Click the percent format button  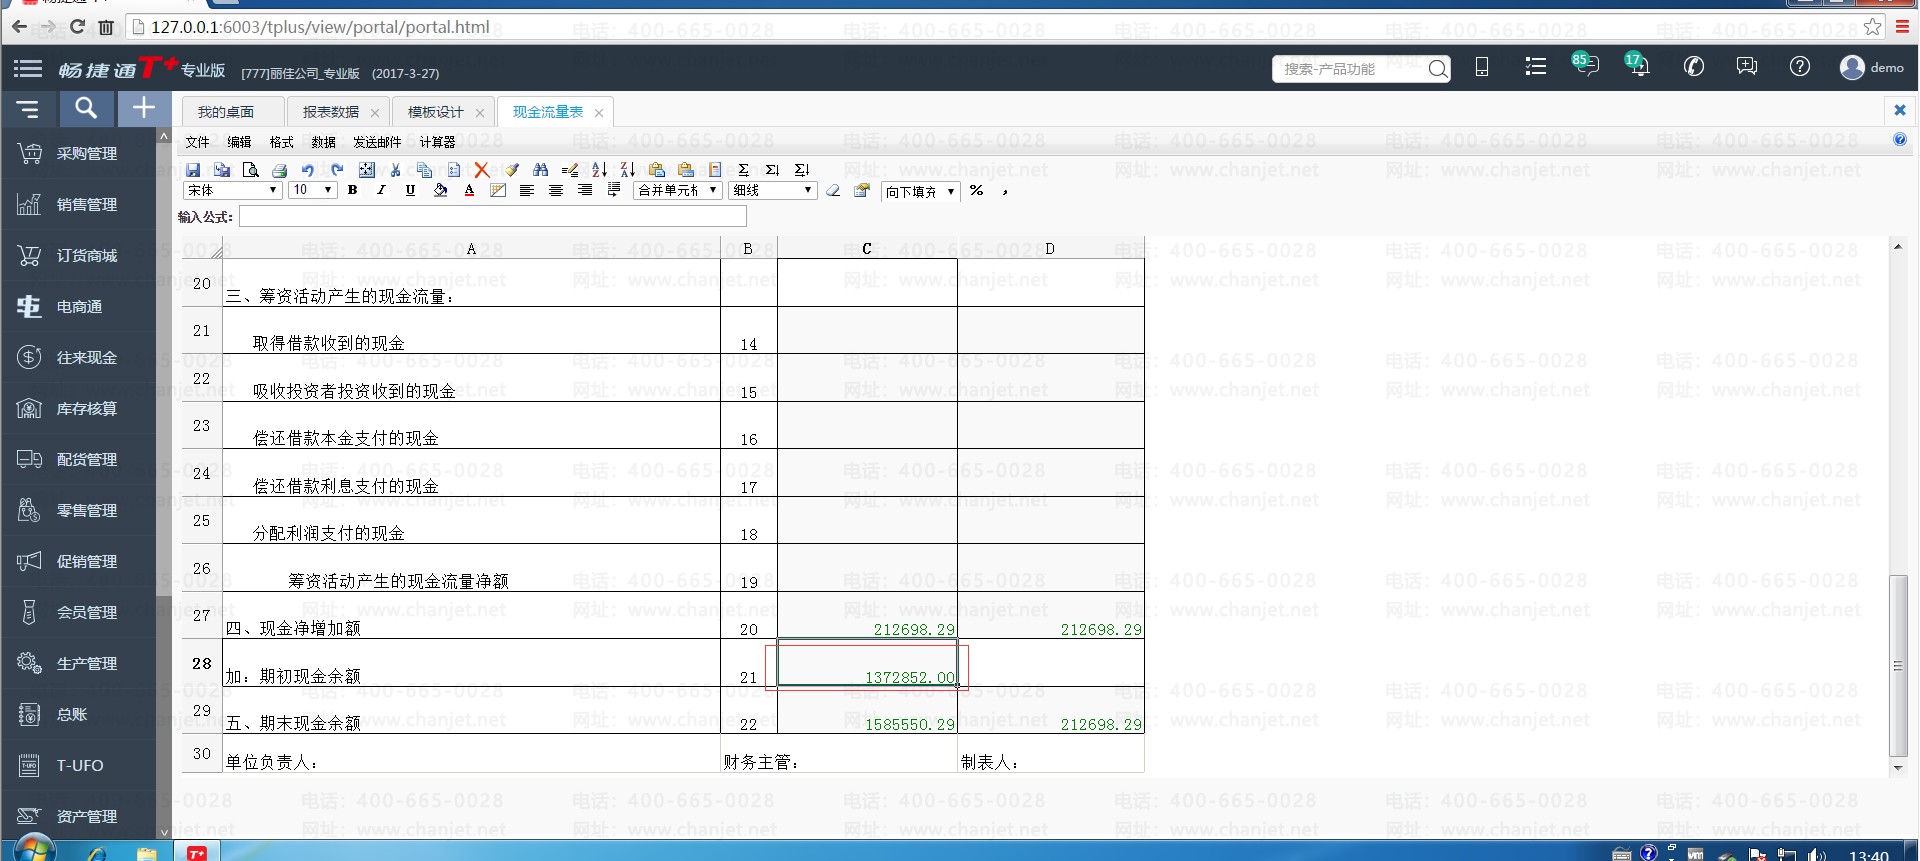point(976,190)
